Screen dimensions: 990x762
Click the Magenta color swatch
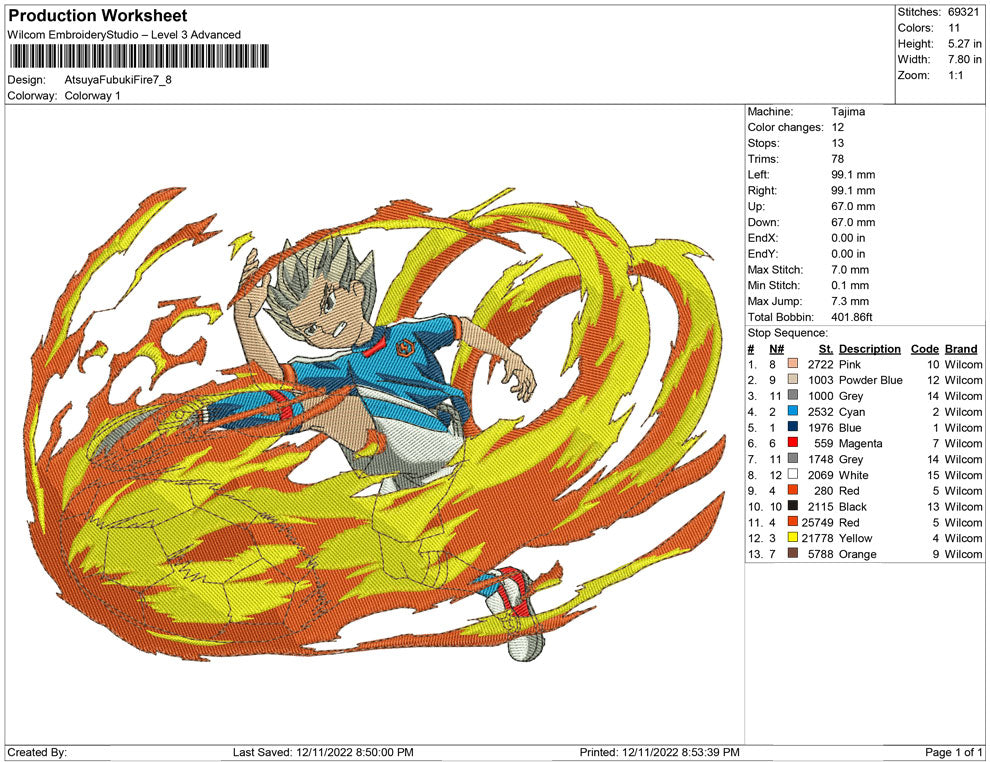792,443
